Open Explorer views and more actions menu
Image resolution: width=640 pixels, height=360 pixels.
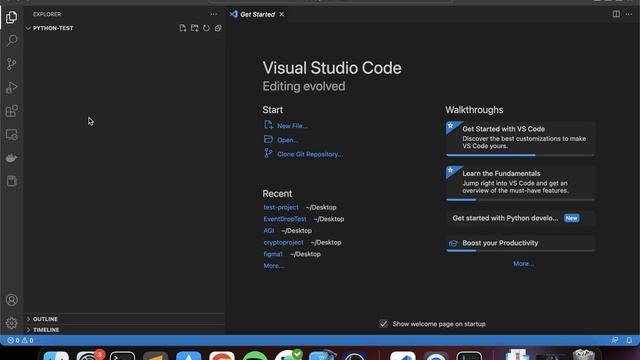point(213,14)
